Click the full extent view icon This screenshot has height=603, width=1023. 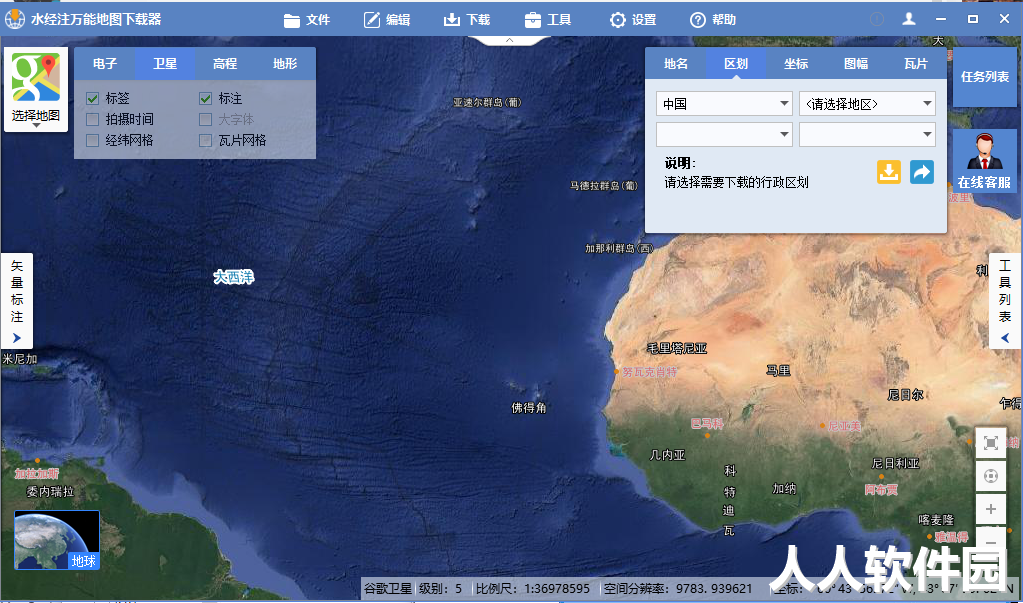[x=991, y=444]
